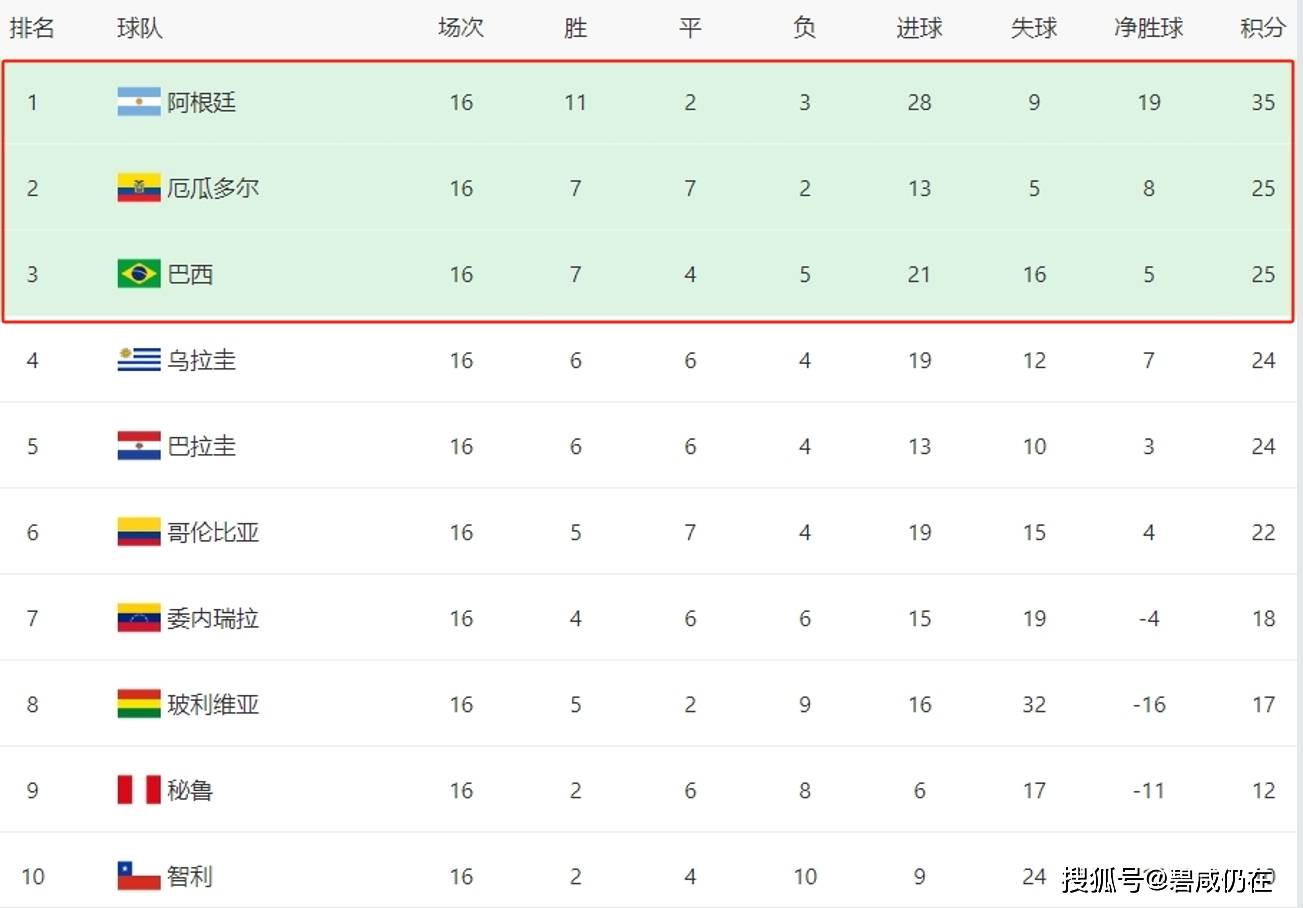1303x908 pixels.
Task: Select the 排名 column header
Action: [32, 28]
